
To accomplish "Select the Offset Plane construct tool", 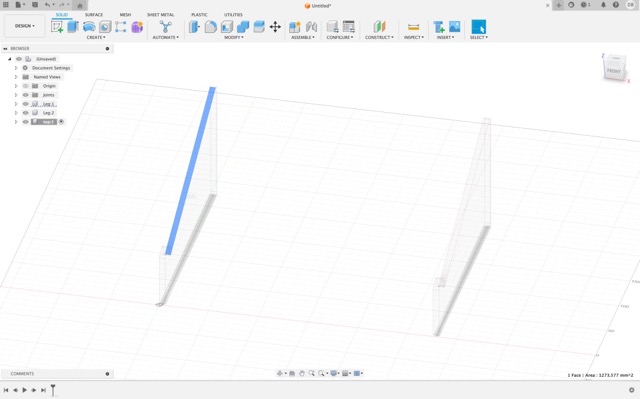I will [x=379, y=27].
